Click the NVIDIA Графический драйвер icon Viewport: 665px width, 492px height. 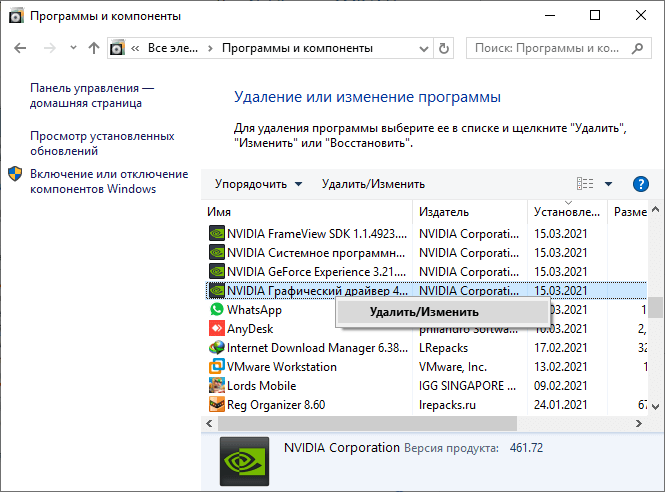point(217,291)
